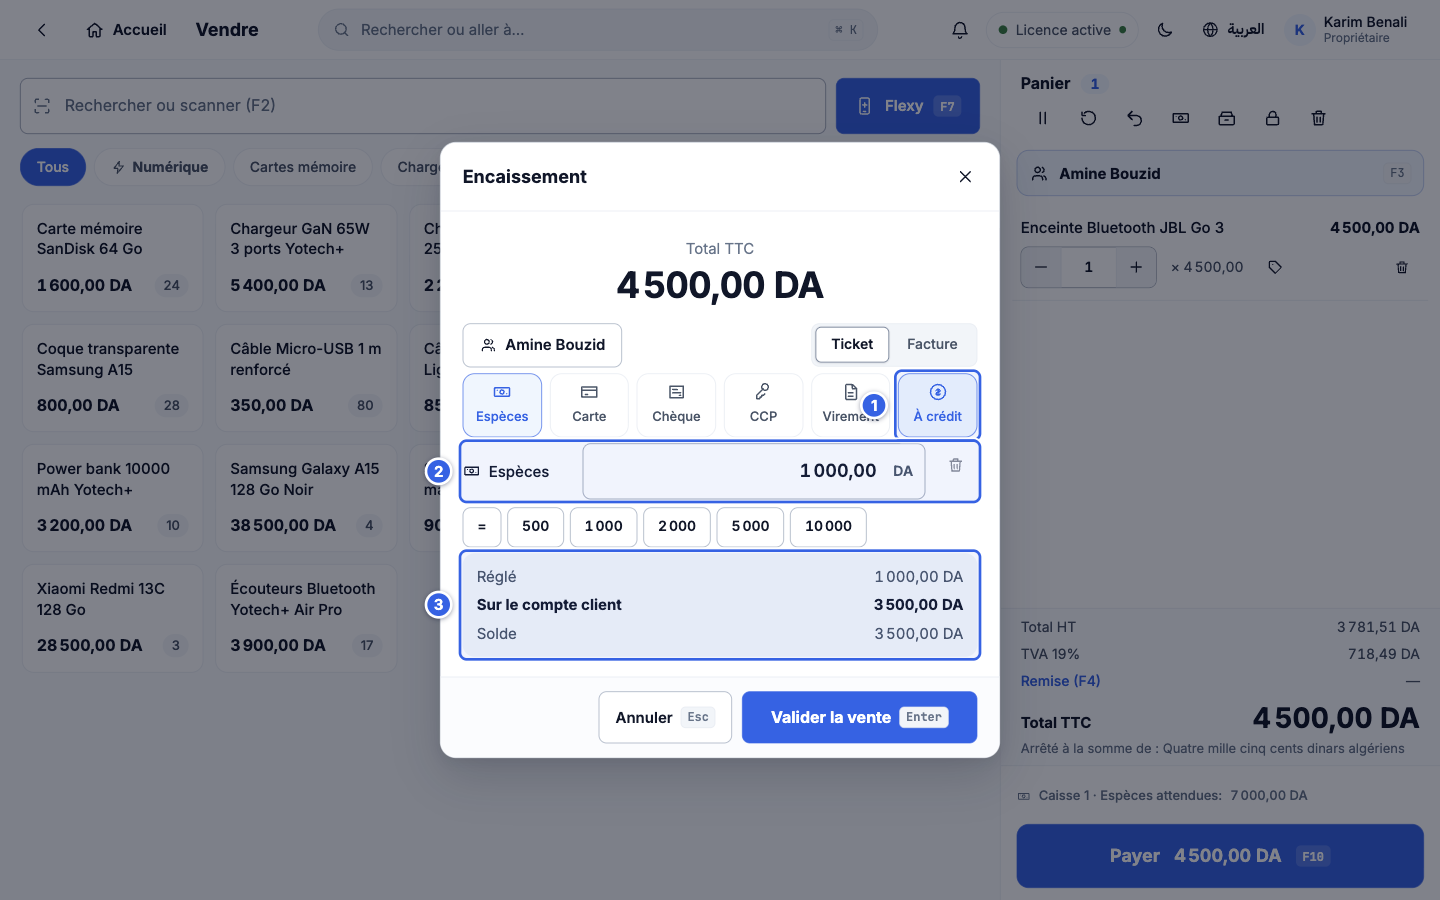Screen dimensions: 1440x900
Task: Cancel the payment with Annuler
Action: pyautogui.click(x=665, y=717)
